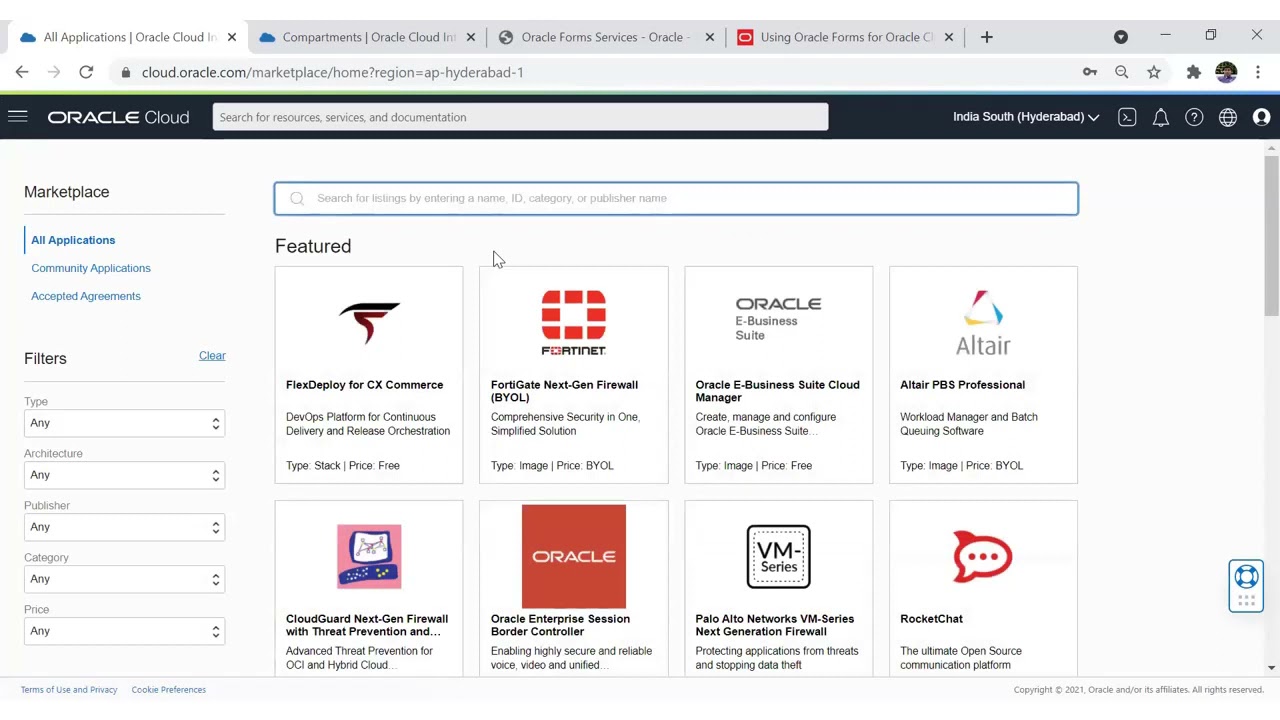Open FortiGate Next-Gen Firewall (BYOL) listing

[564, 391]
